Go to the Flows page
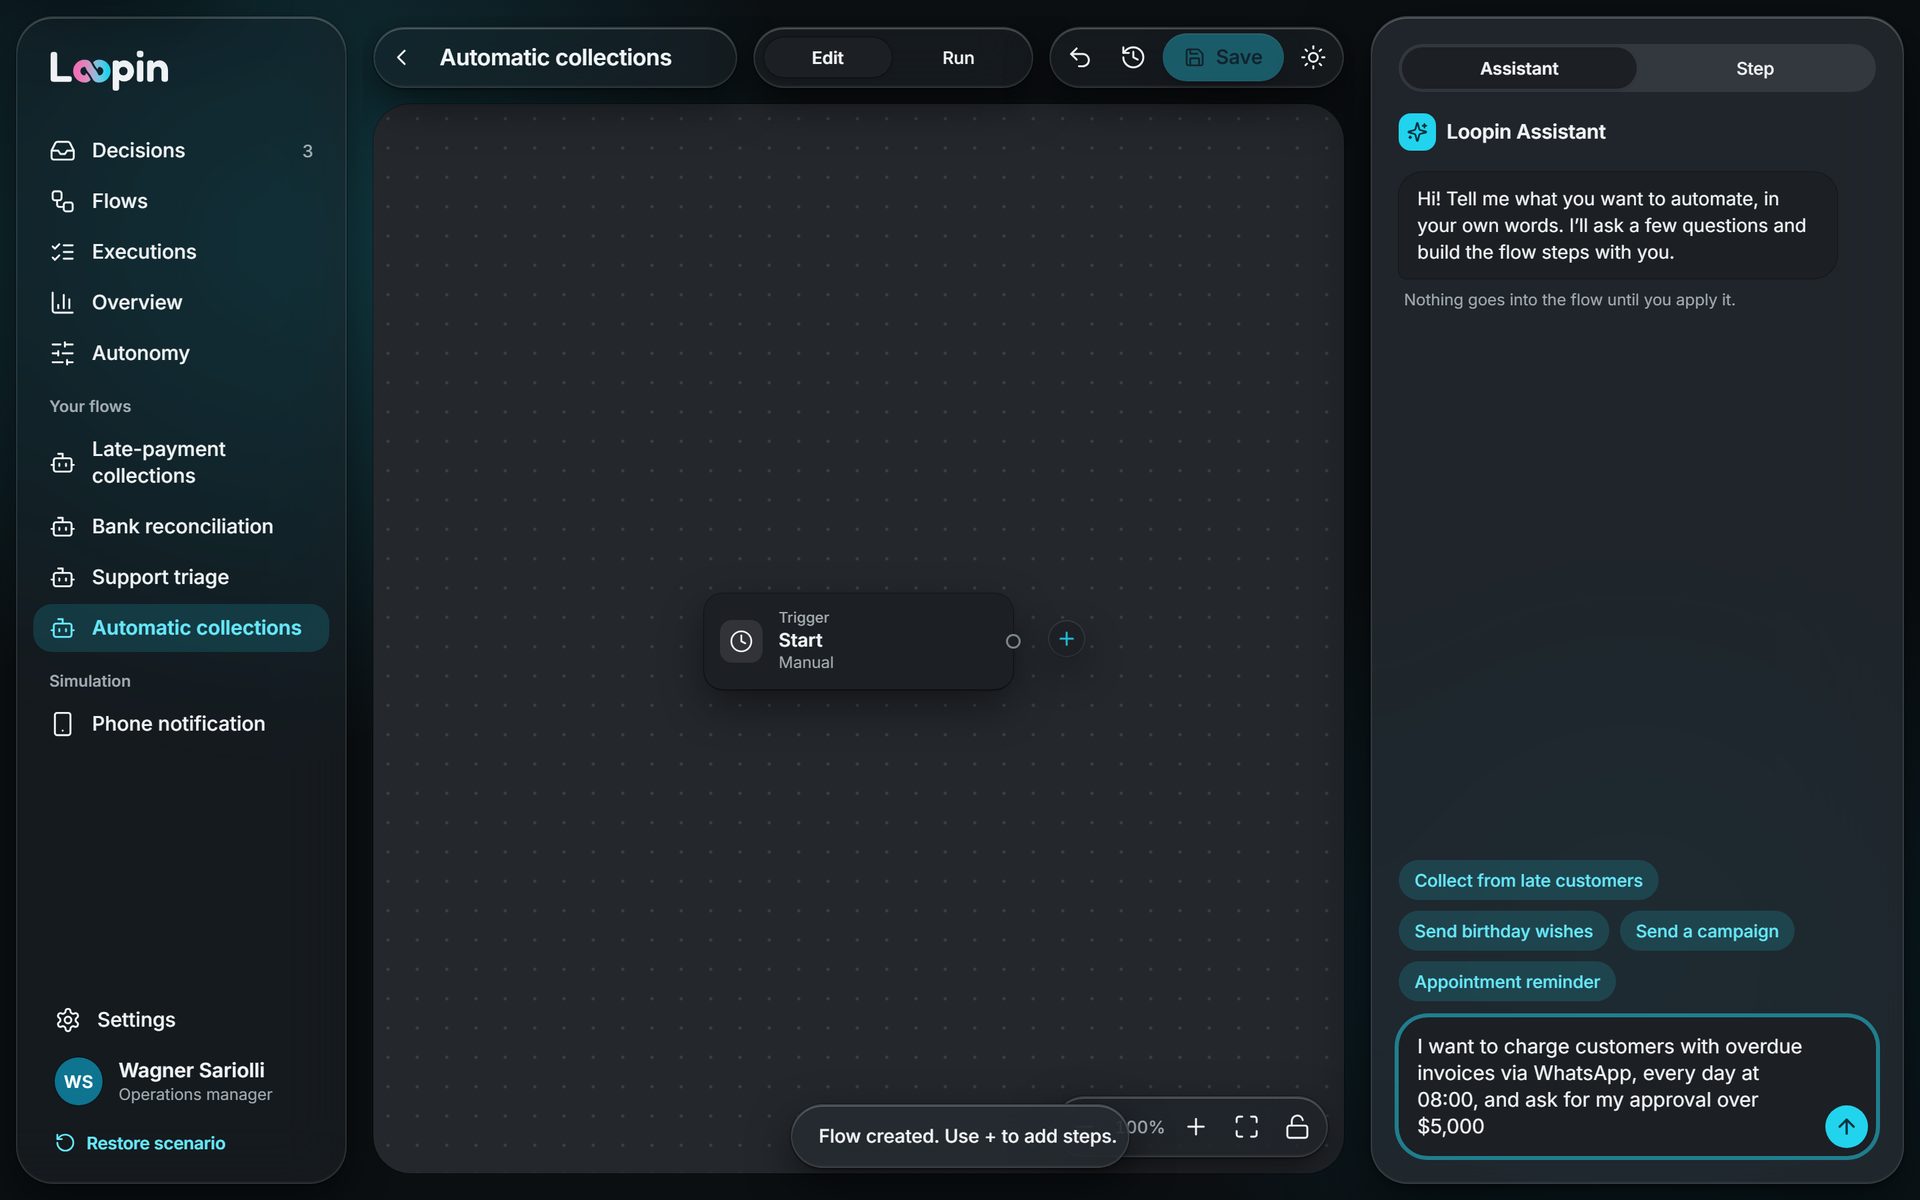1920x1200 pixels. pos(181,201)
